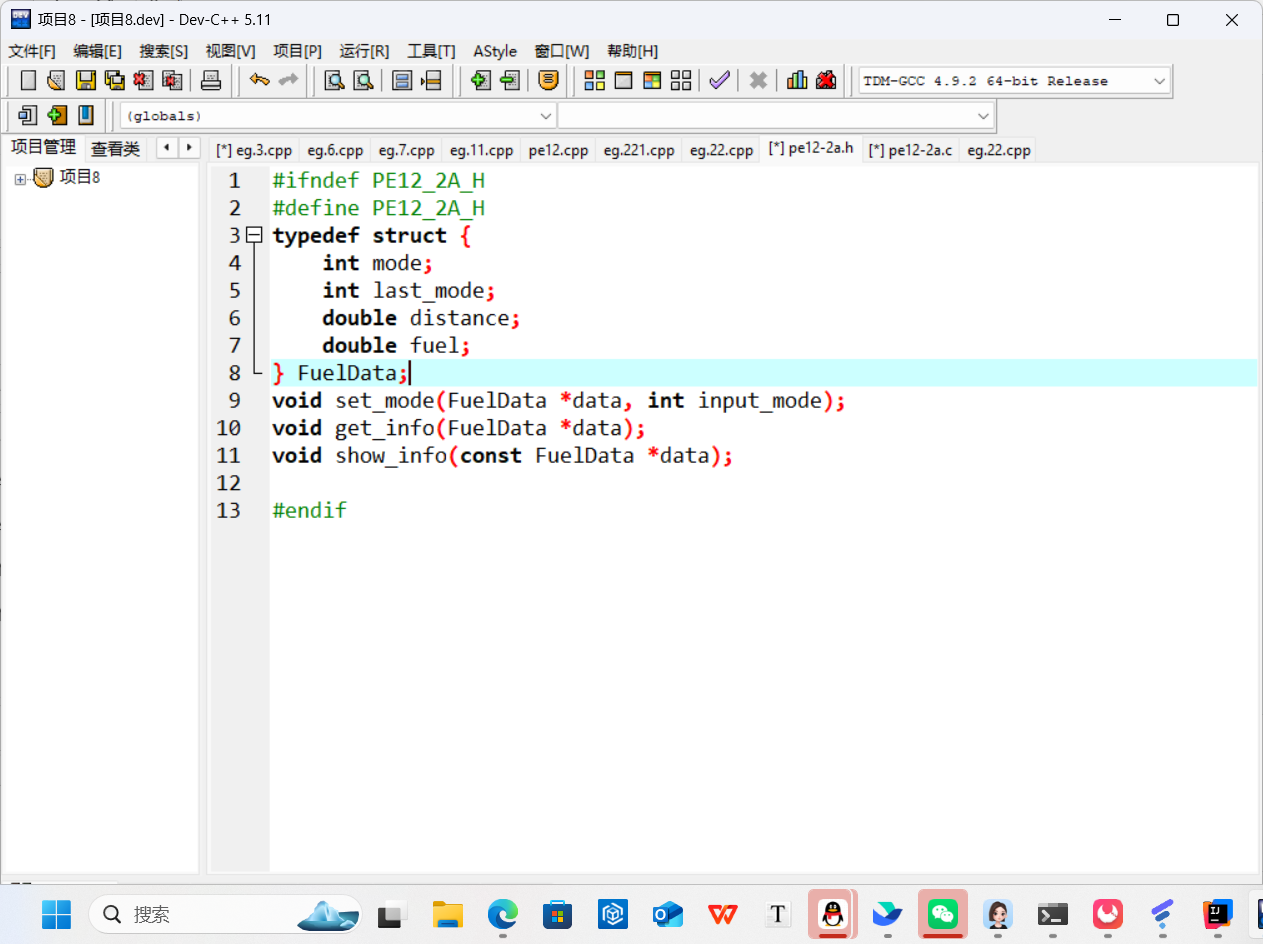Open the 搜索[S] menu
This screenshot has height=944, width=1263.
164,51
